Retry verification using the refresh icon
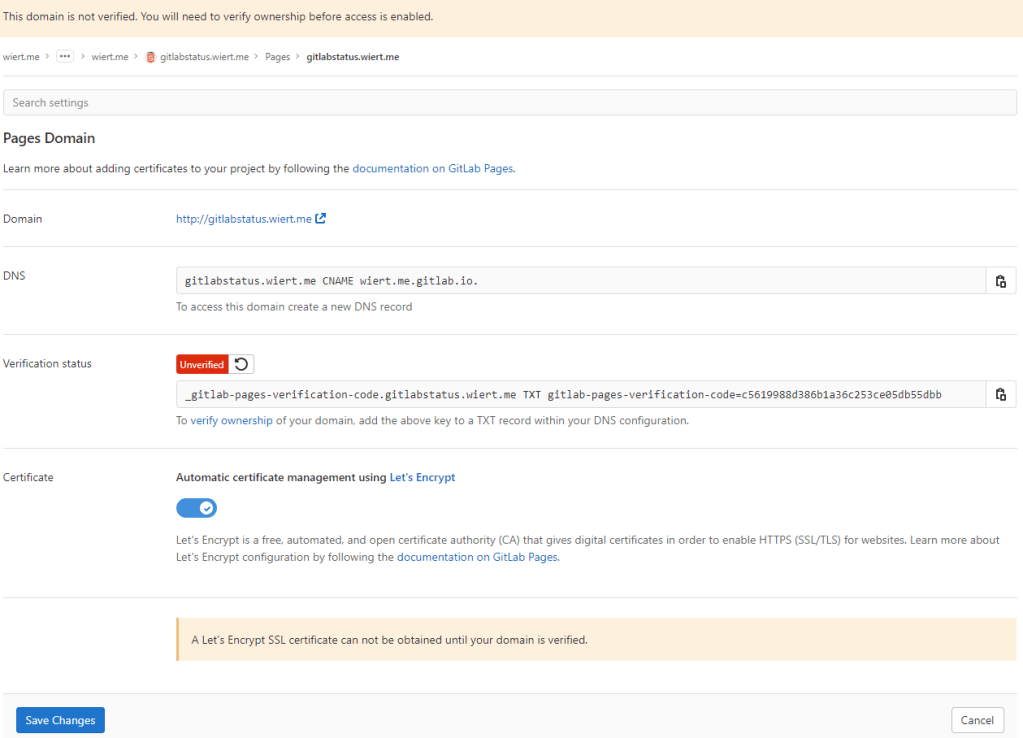 [240, 364]
